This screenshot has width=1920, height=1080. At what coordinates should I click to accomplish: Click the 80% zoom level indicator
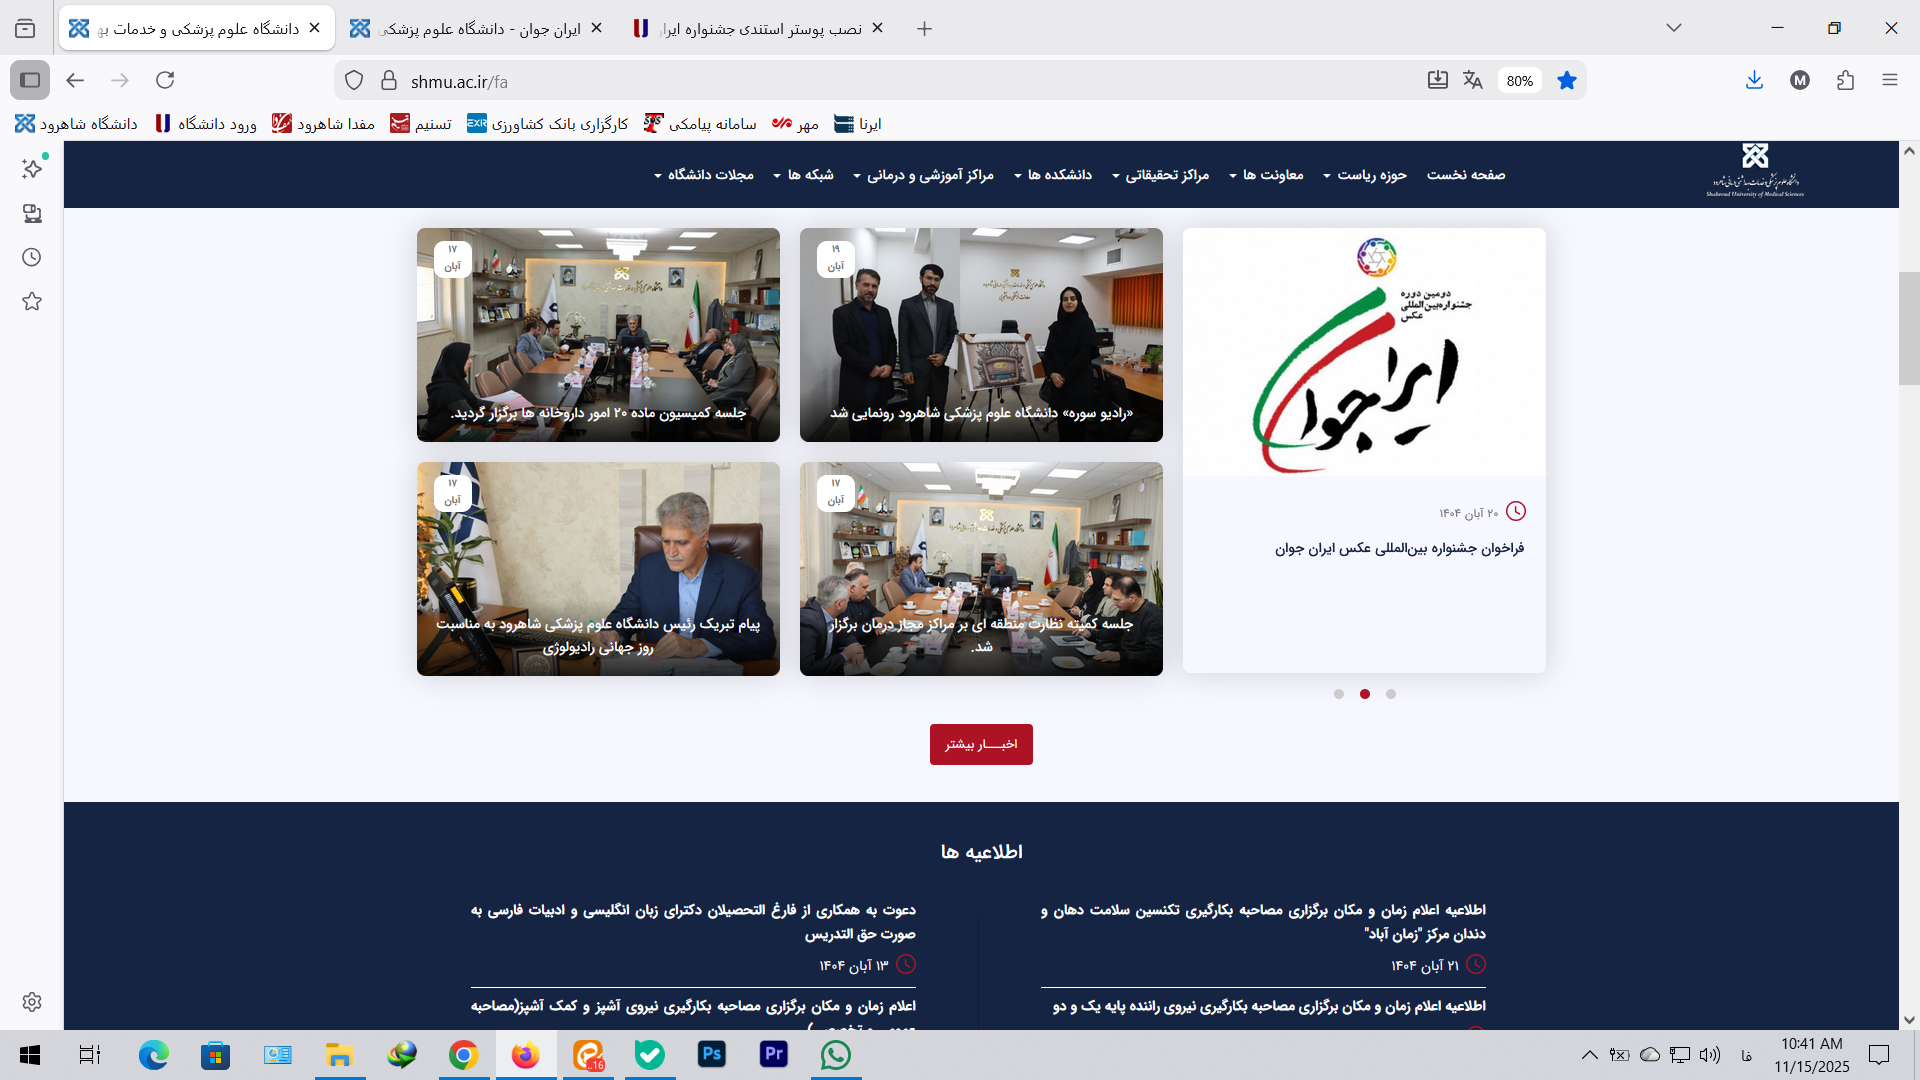1519,81
